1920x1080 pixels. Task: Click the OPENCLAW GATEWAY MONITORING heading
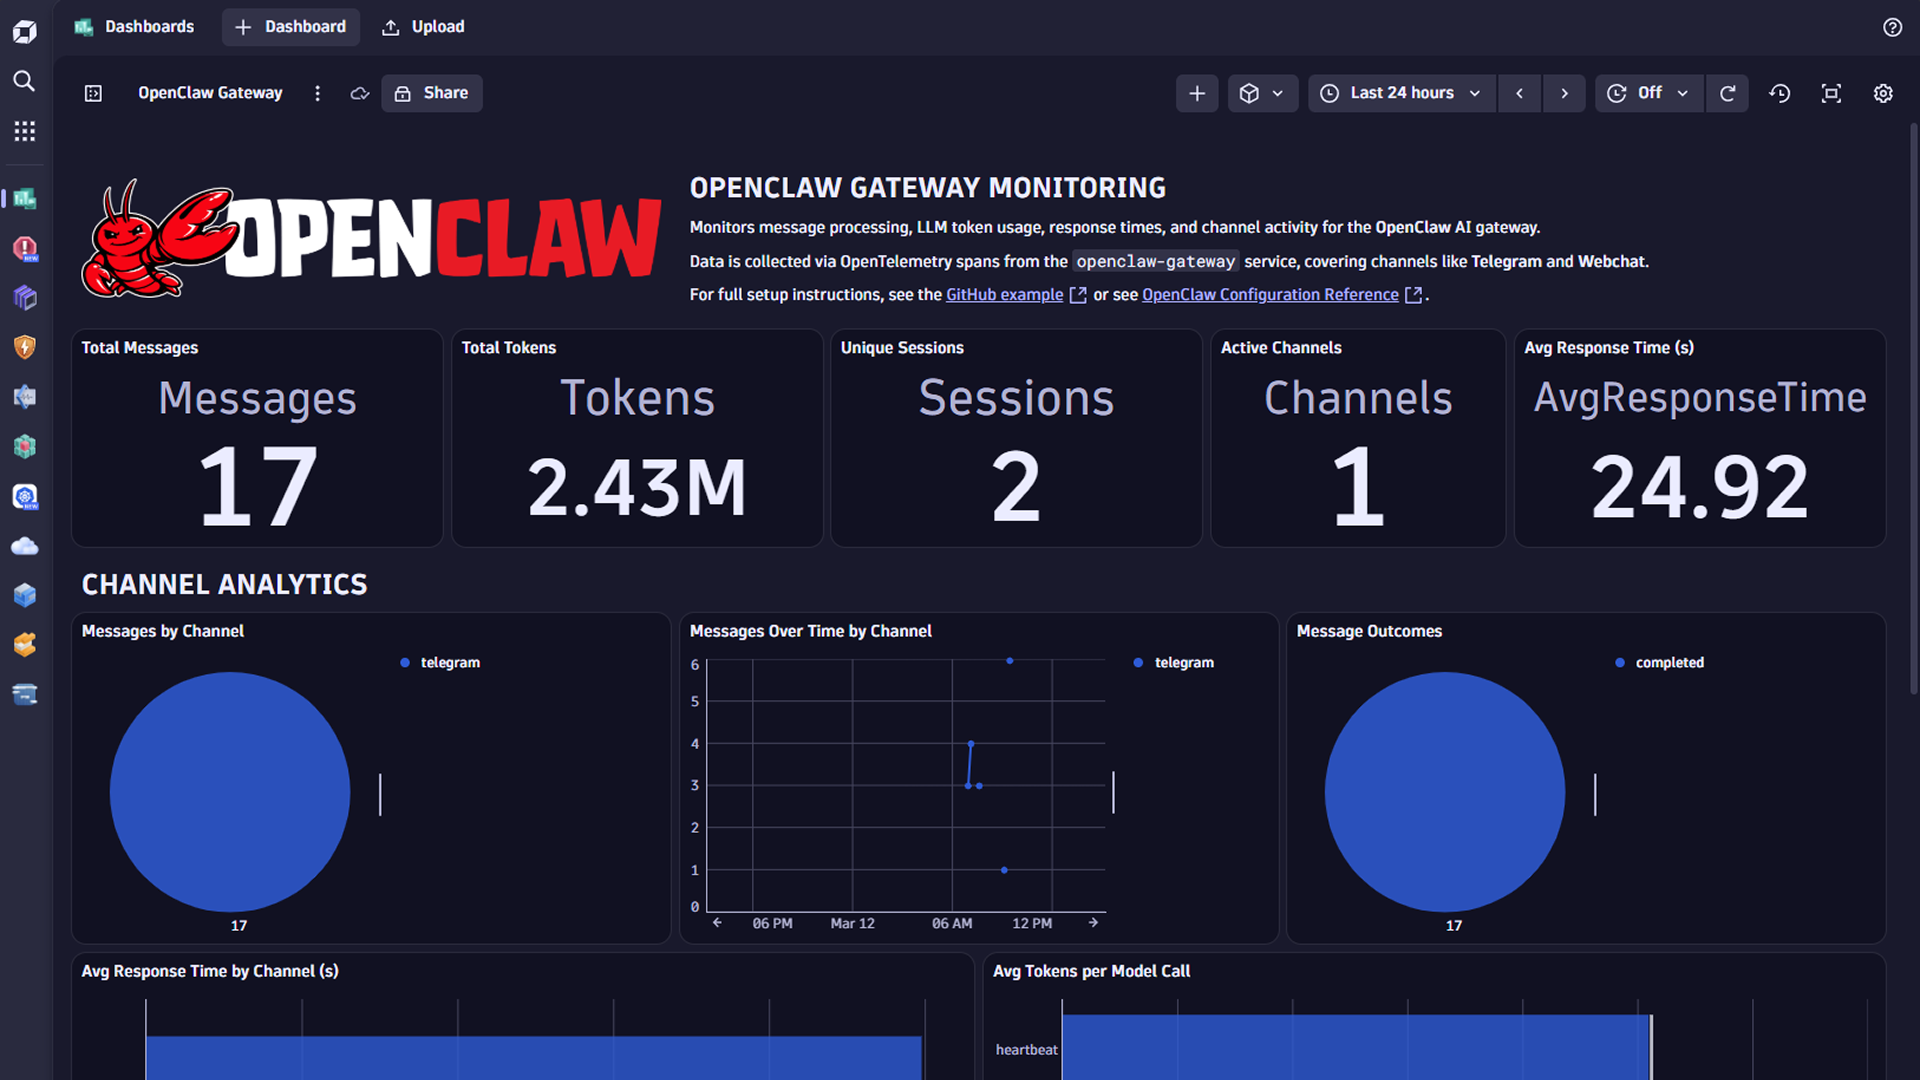pyautogui.click(x=928, y=188)
